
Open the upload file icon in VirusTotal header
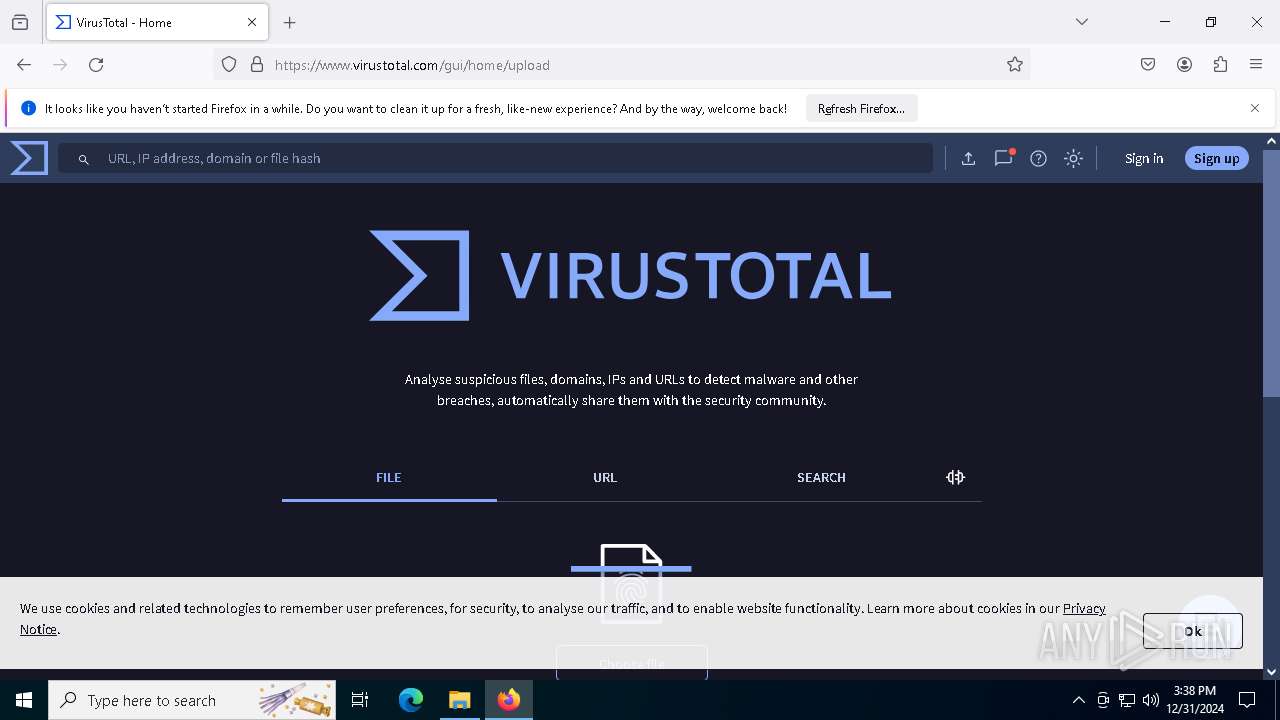(x=968, y=158)
